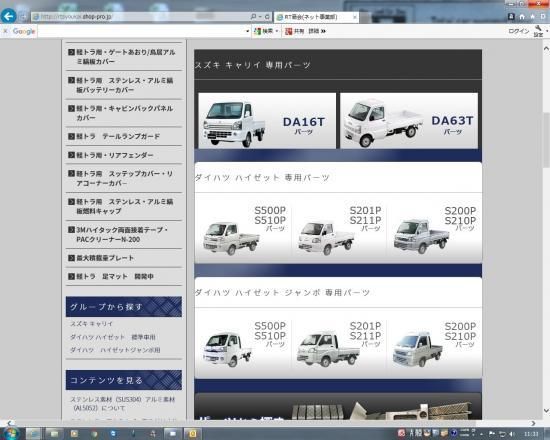
Task: Click the vertical scrollbar thumb
Action: 546,140
